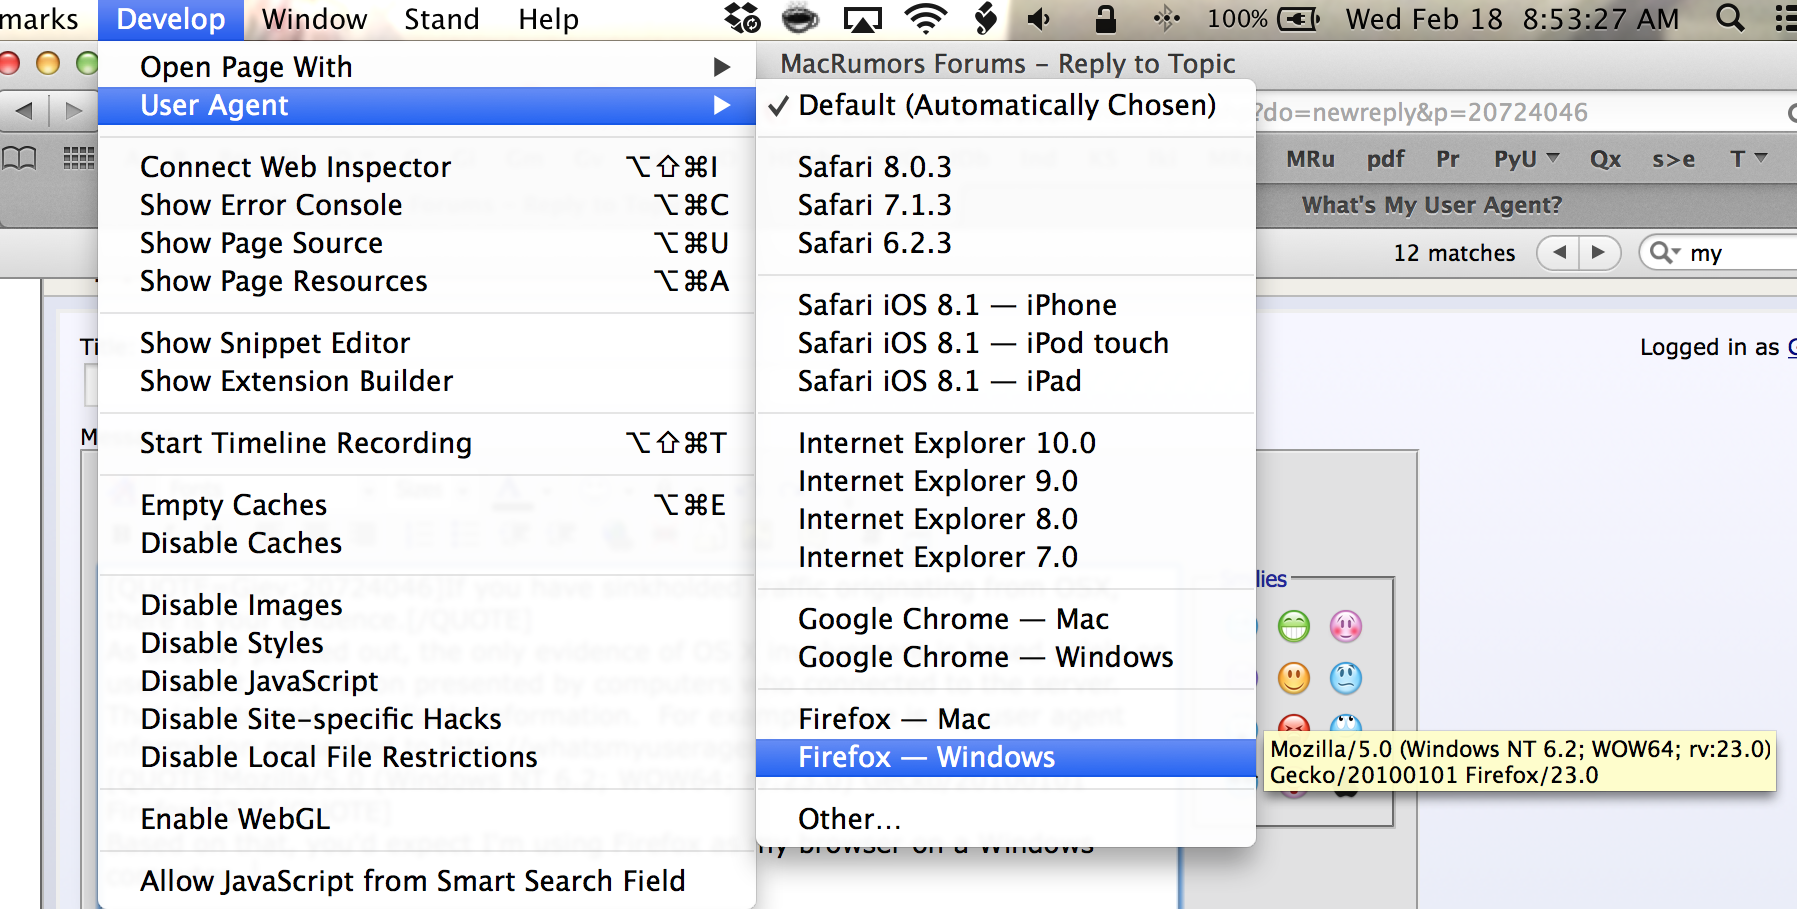Select Empty Caches
This screenshot has width=1797, height=909.
point(427,505)
